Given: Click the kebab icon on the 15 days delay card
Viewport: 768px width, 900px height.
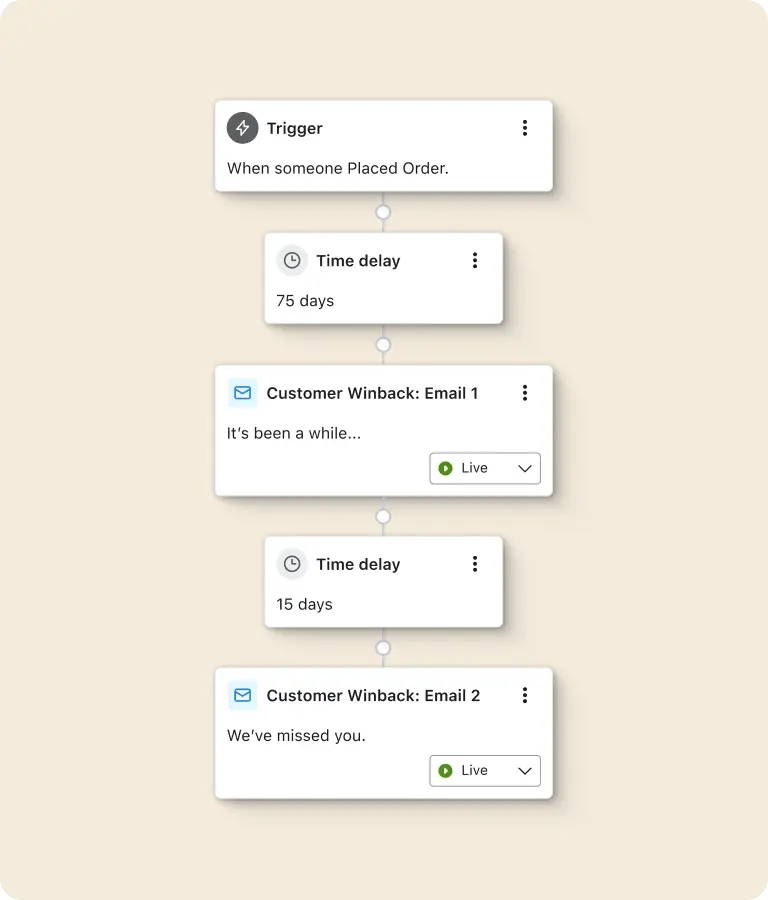Looking at the screenshot, I should click(x=475, y=564).
